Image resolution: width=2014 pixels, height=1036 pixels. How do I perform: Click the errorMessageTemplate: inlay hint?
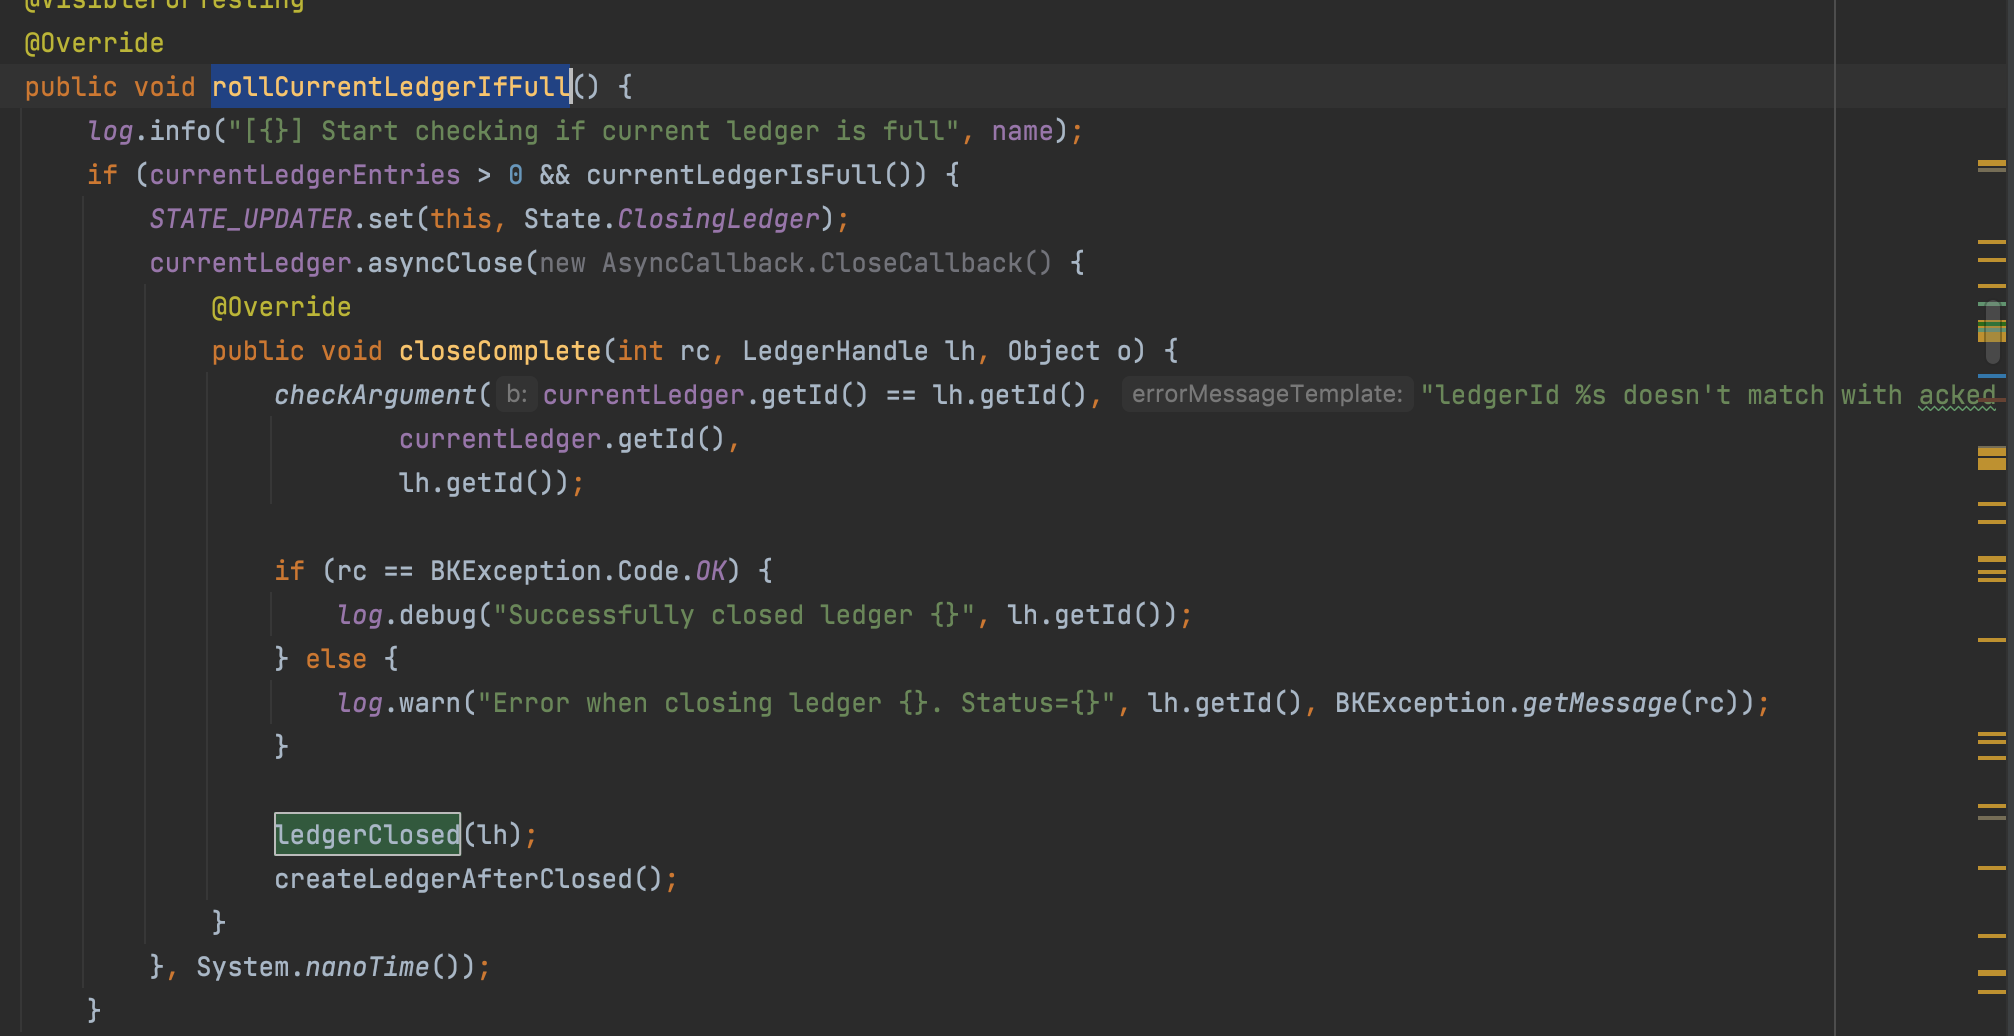tap(1267, 394)
